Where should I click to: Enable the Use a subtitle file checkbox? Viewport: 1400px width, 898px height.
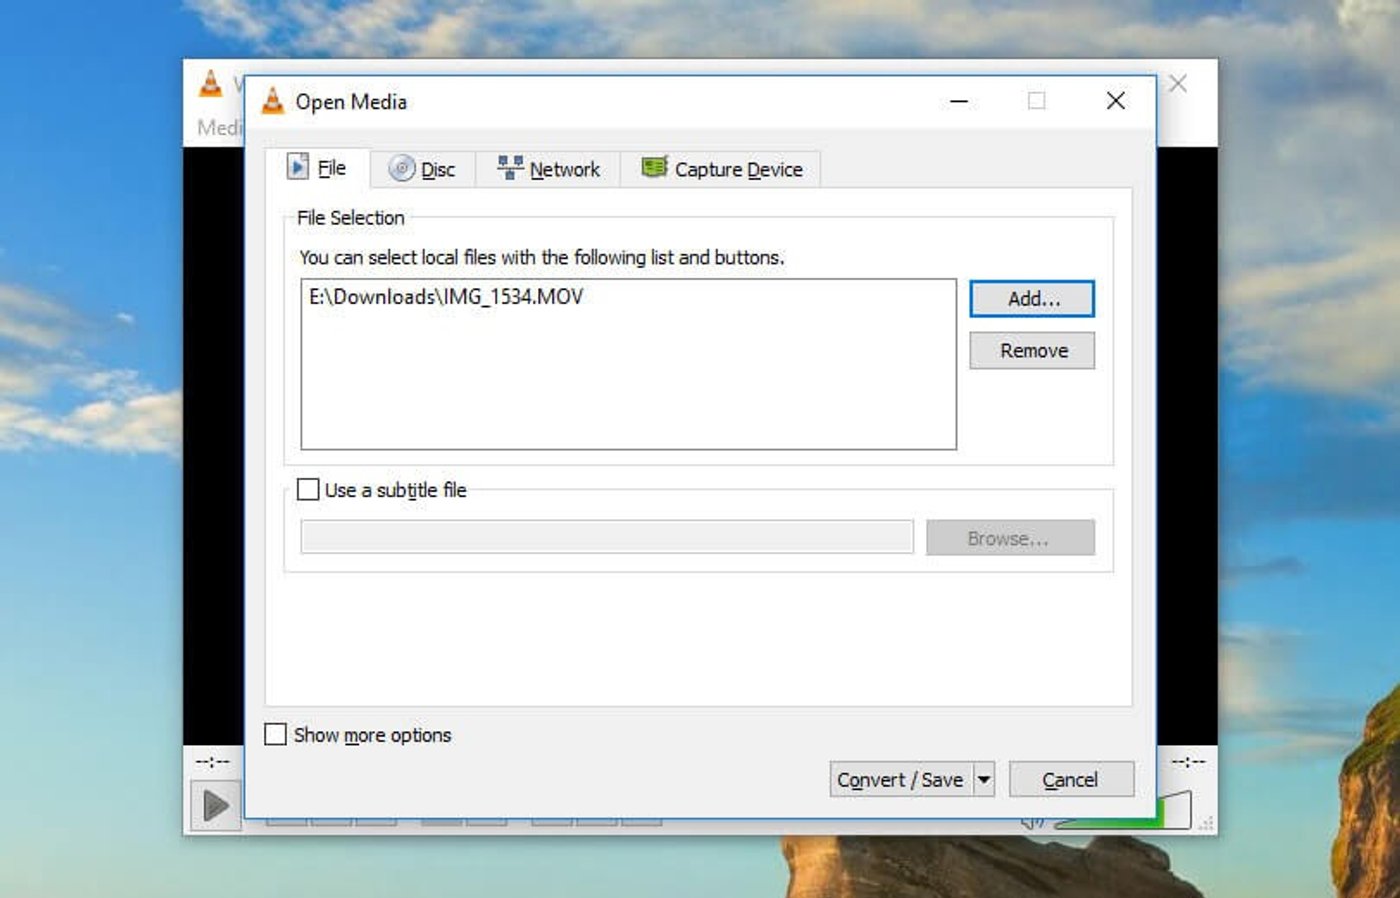[x=309, y=489]
